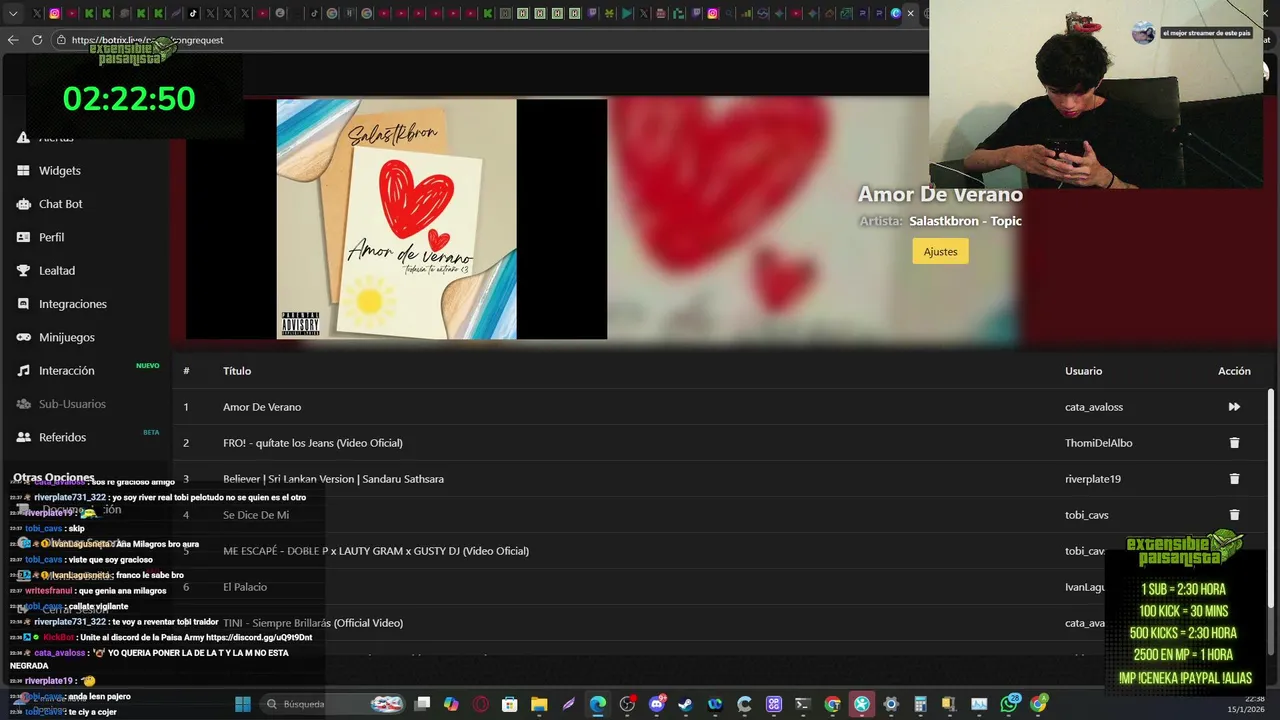This screenshot has width=1280, height=720.
Task: Open Task View on the taskbar
Action: coord(422,704)
